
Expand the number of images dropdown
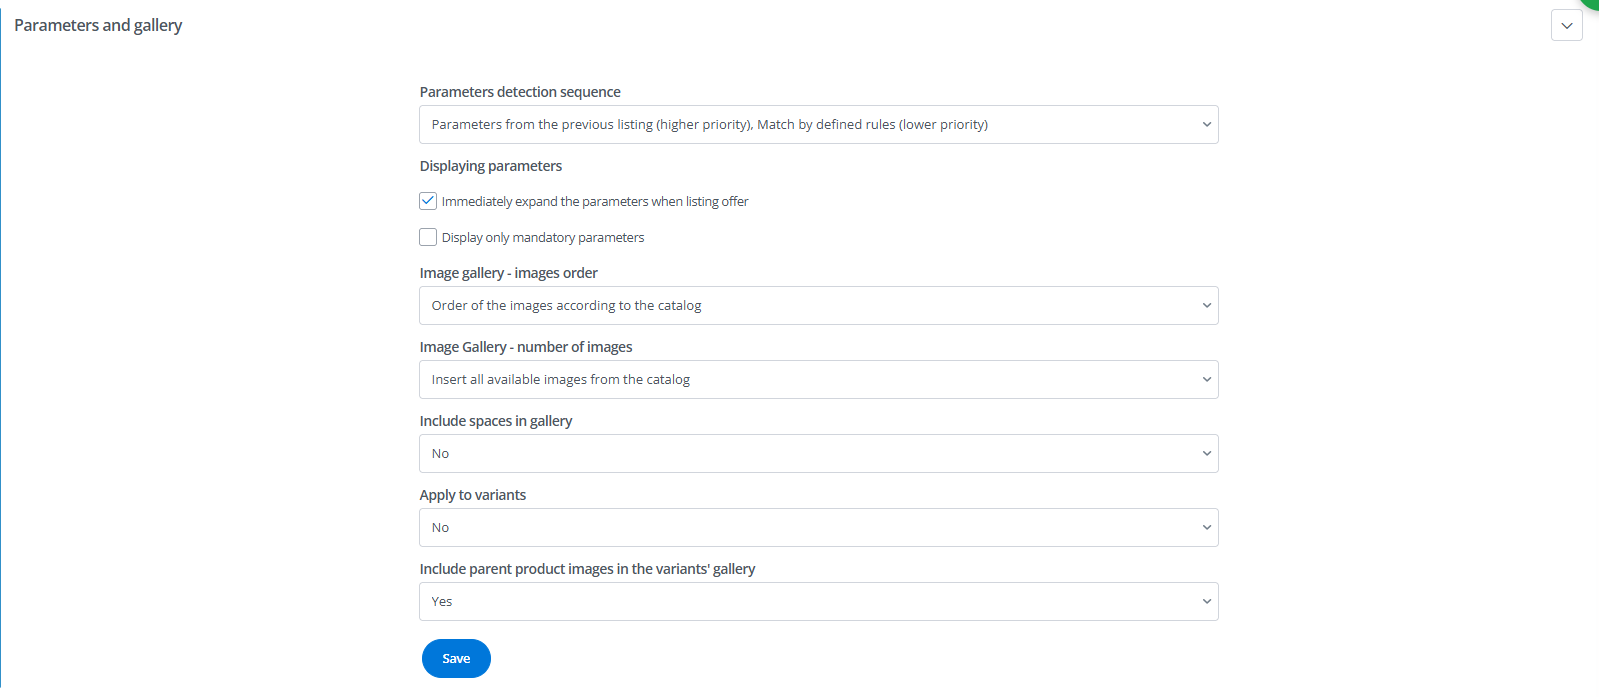818,380
